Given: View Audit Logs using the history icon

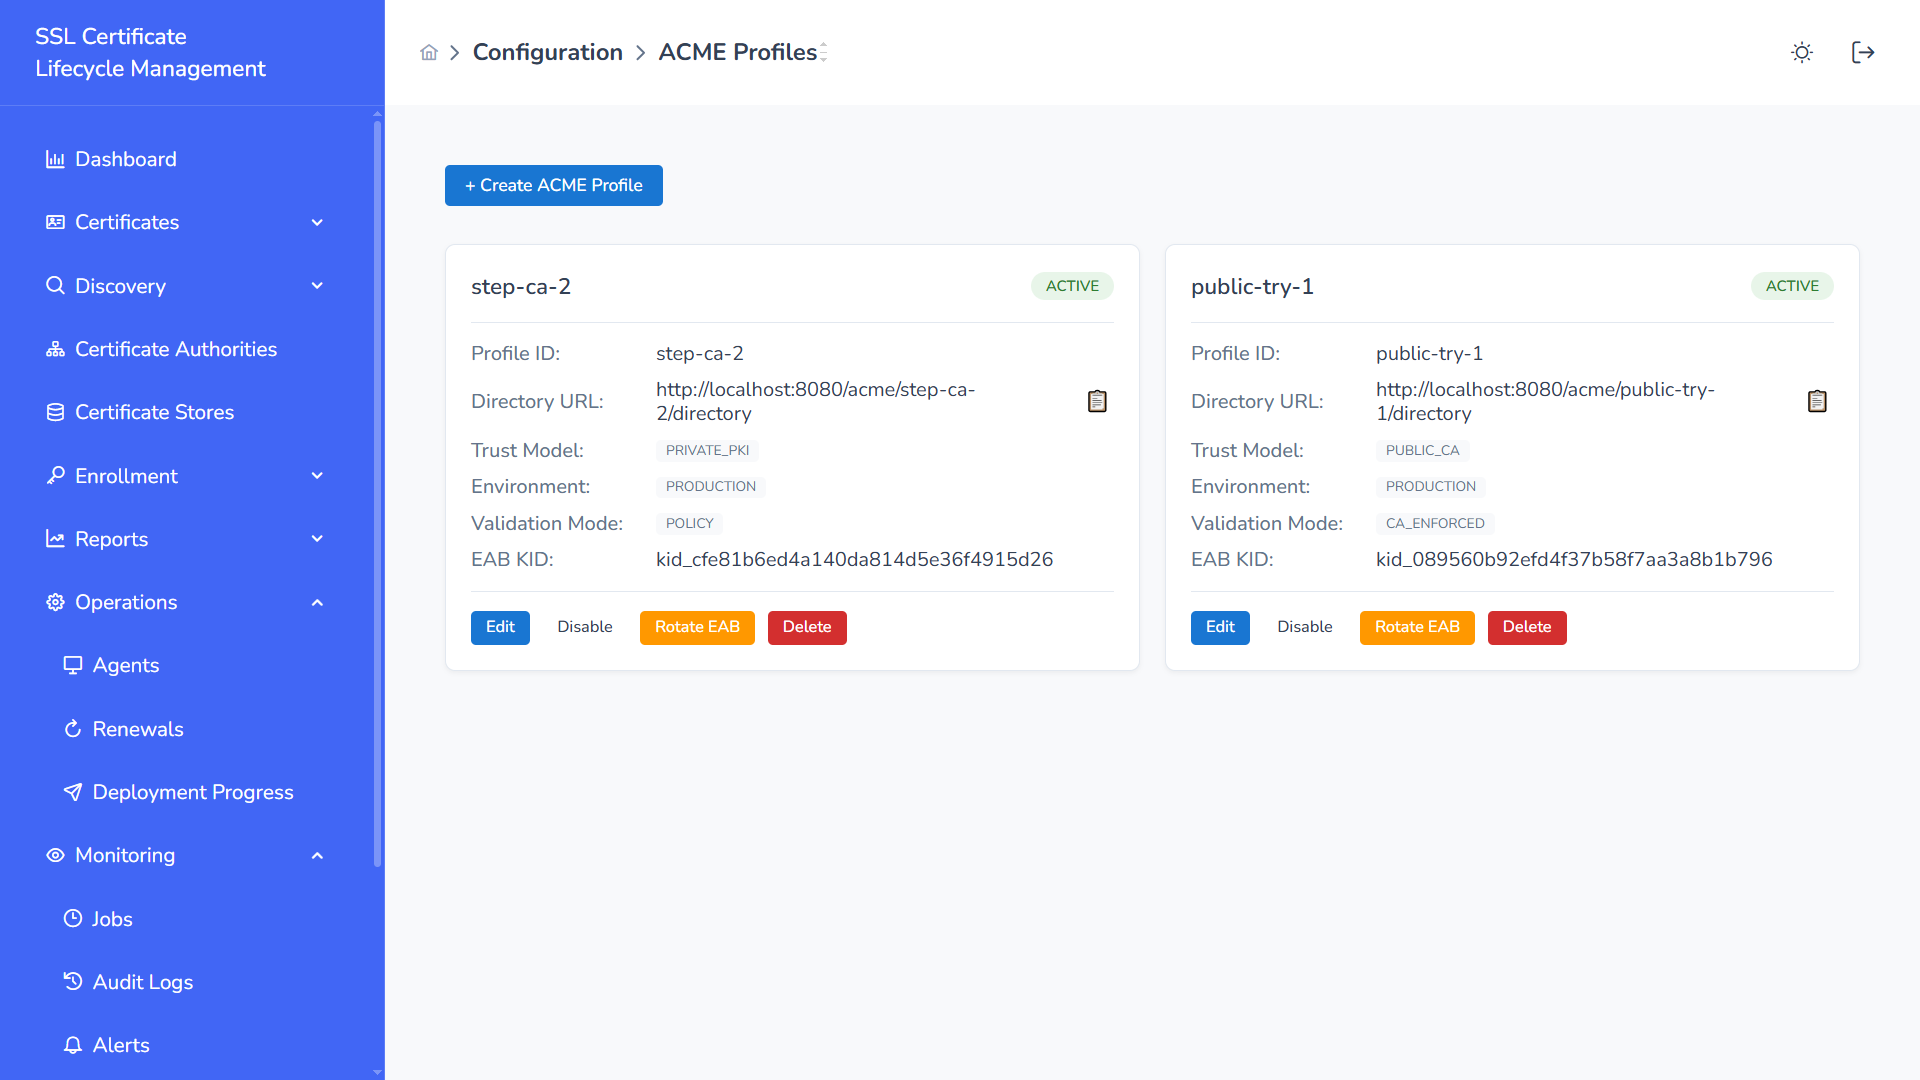Looking at the screenshot, I should click(x=71, y=981).
